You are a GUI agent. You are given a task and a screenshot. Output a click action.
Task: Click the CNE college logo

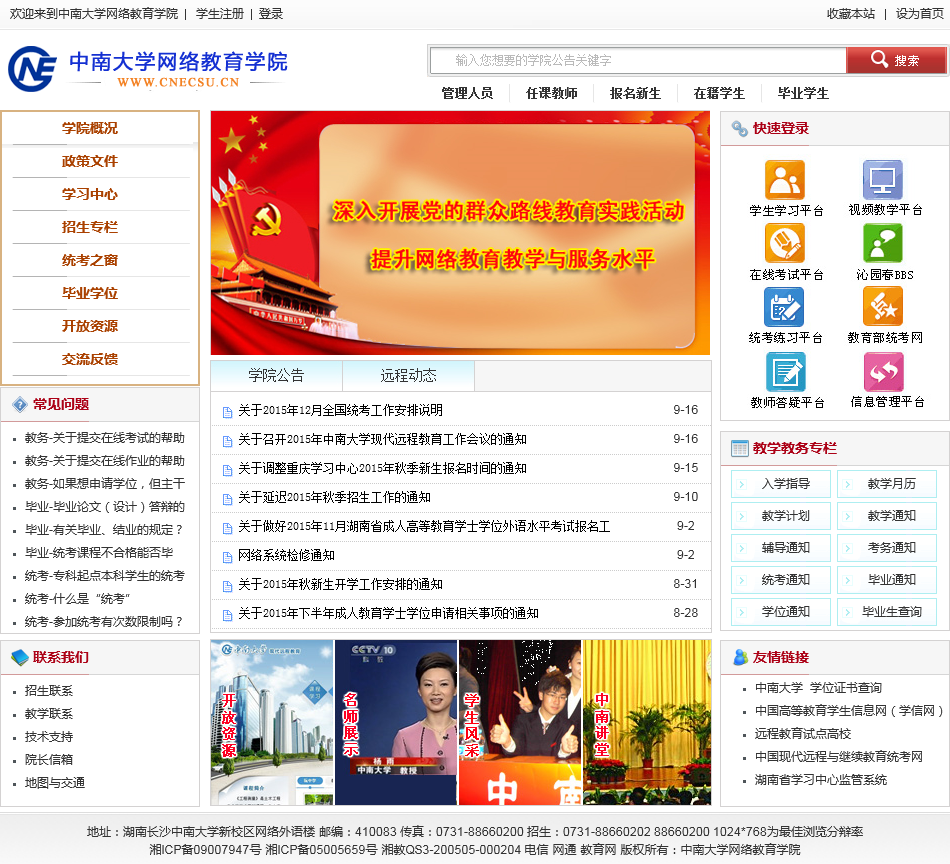point(32,68)
